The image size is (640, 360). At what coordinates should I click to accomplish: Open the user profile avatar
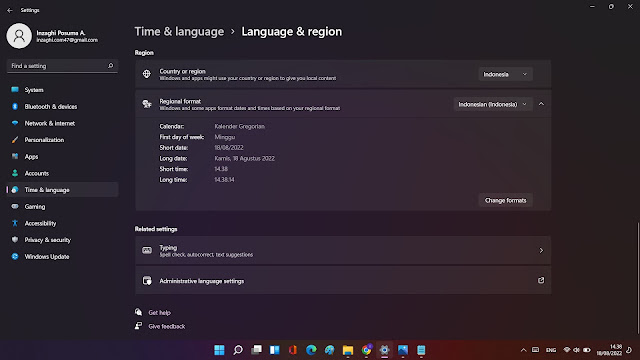coord(19,36)
